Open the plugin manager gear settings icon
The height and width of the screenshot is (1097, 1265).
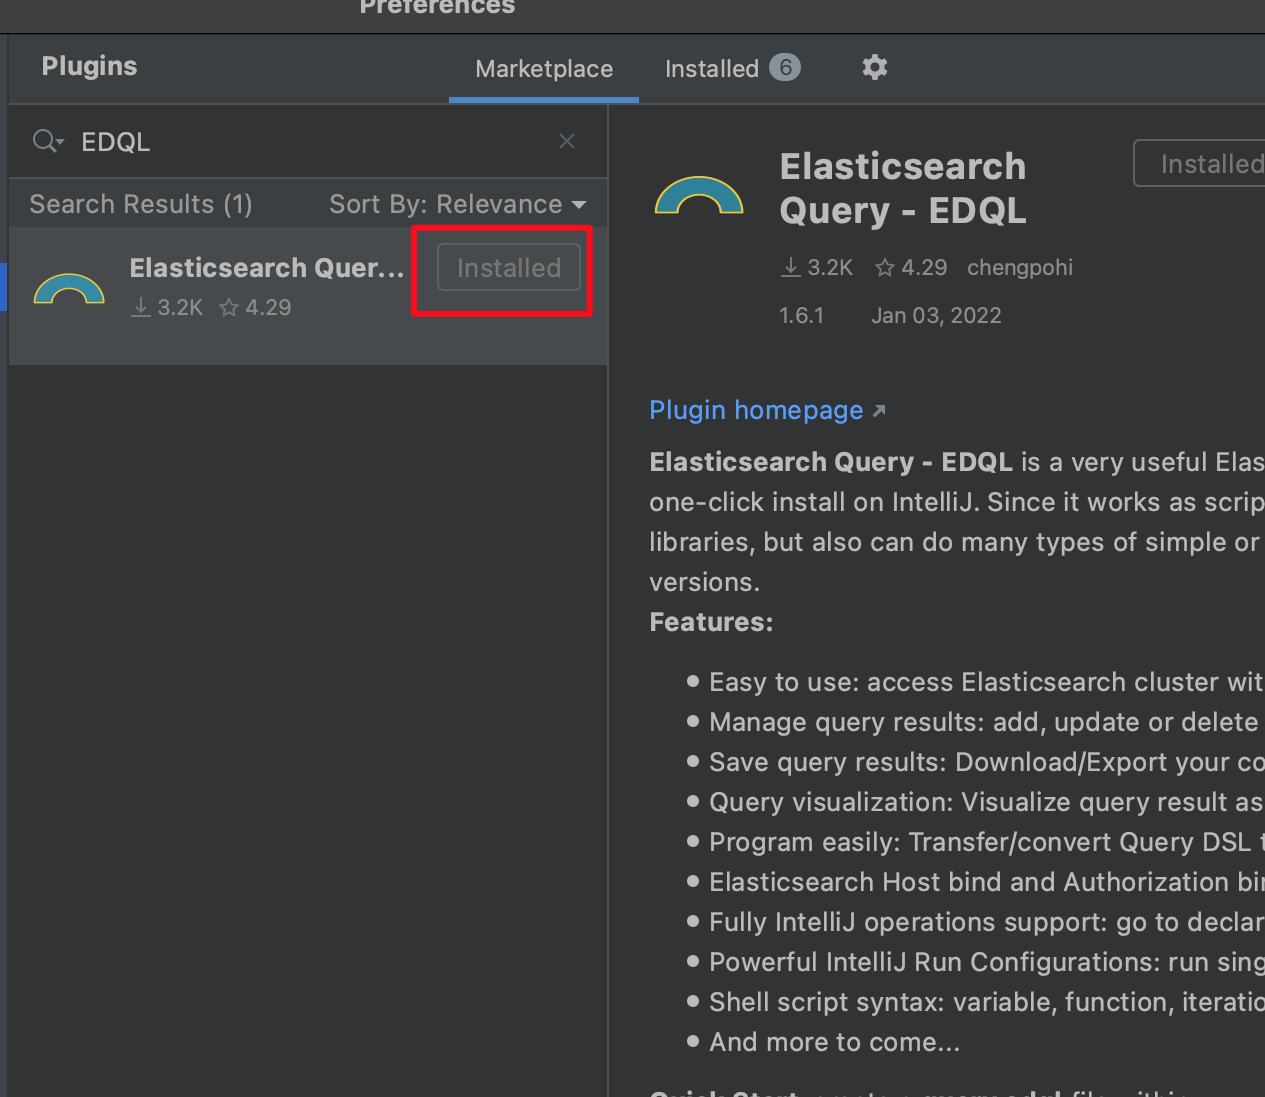(874, 67)
